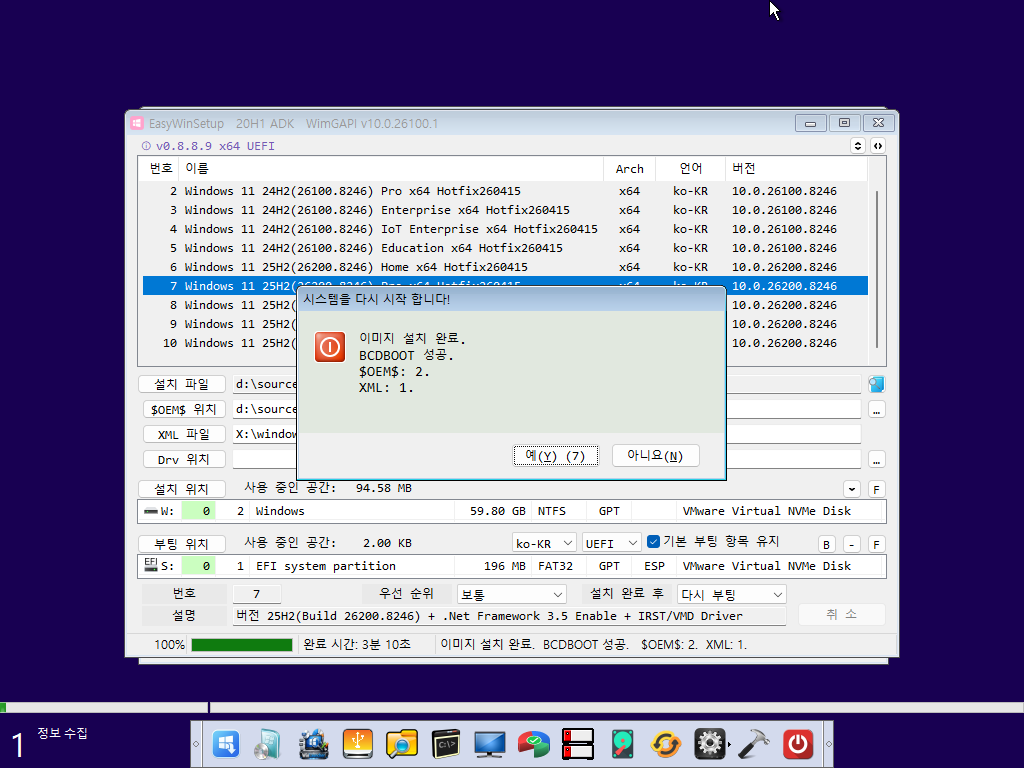This screenshot has height=768, width=1024.
Task: Open the hammer tools dock icon
Action: point(754,744)
